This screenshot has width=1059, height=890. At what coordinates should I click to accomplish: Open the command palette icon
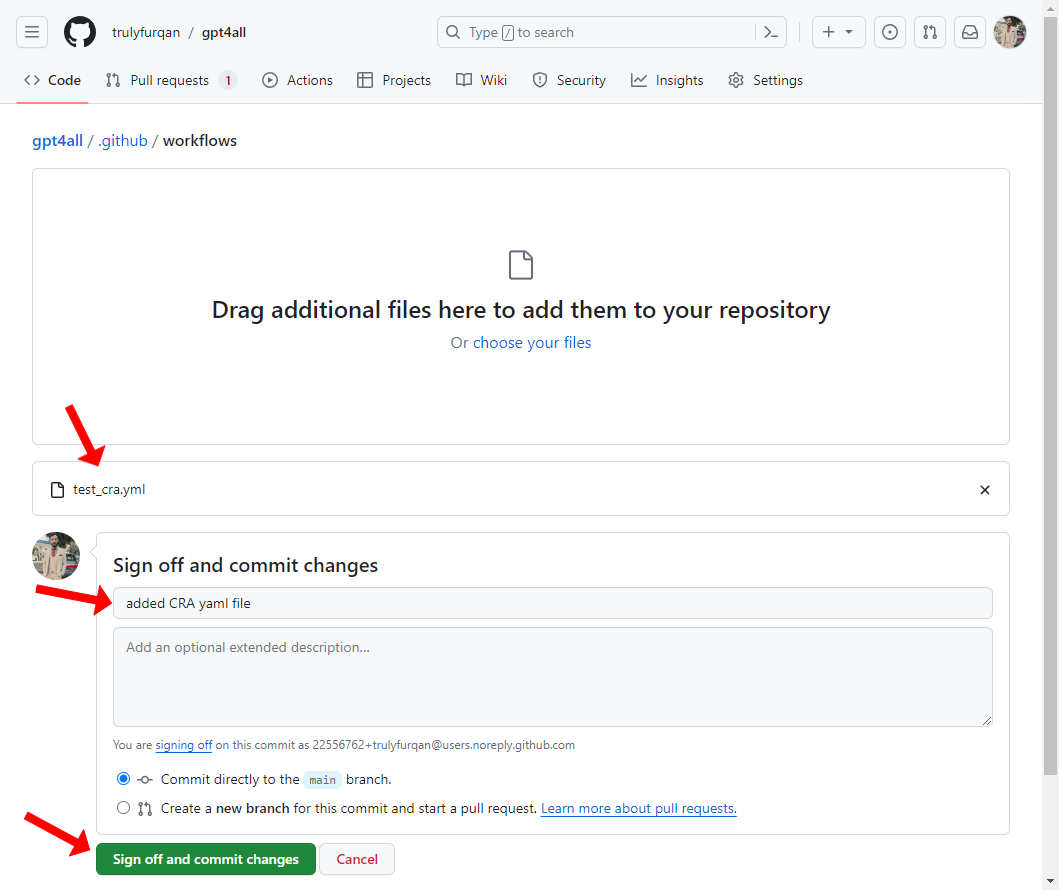[770, 32]
